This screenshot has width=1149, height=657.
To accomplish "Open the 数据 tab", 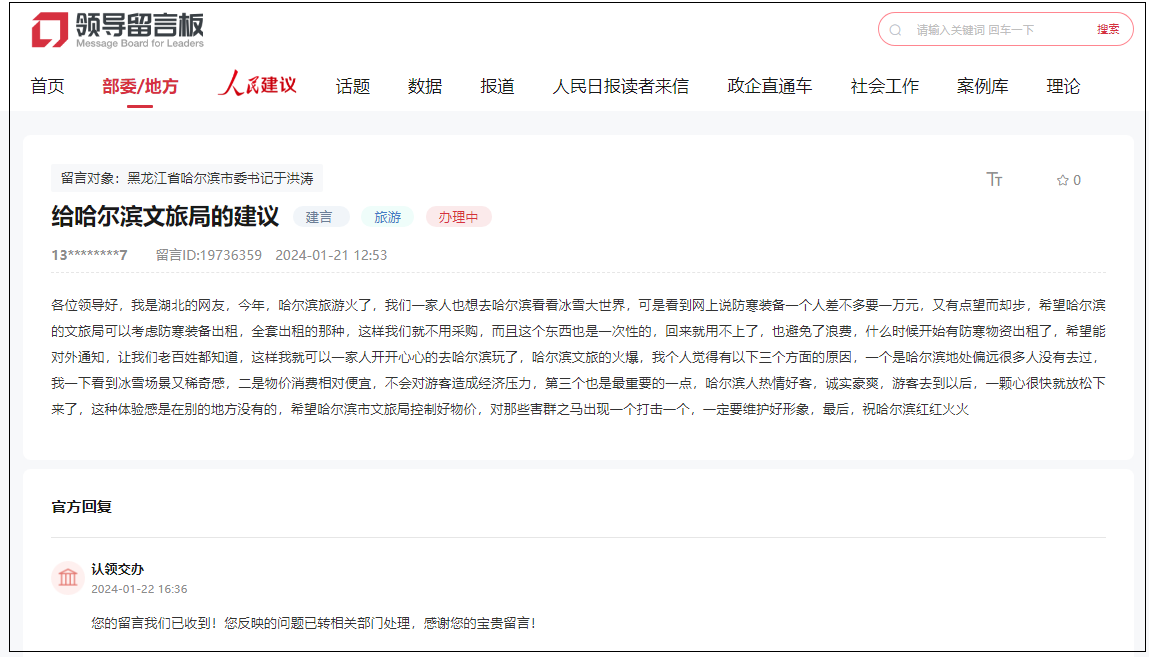I will click(x=425, y=86).
